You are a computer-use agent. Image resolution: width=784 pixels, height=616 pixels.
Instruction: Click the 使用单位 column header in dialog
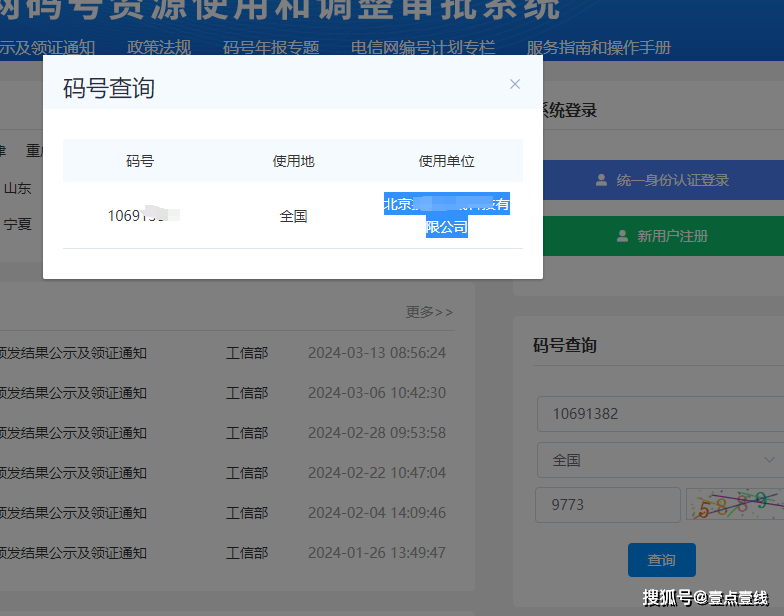(x=446, y=161)
